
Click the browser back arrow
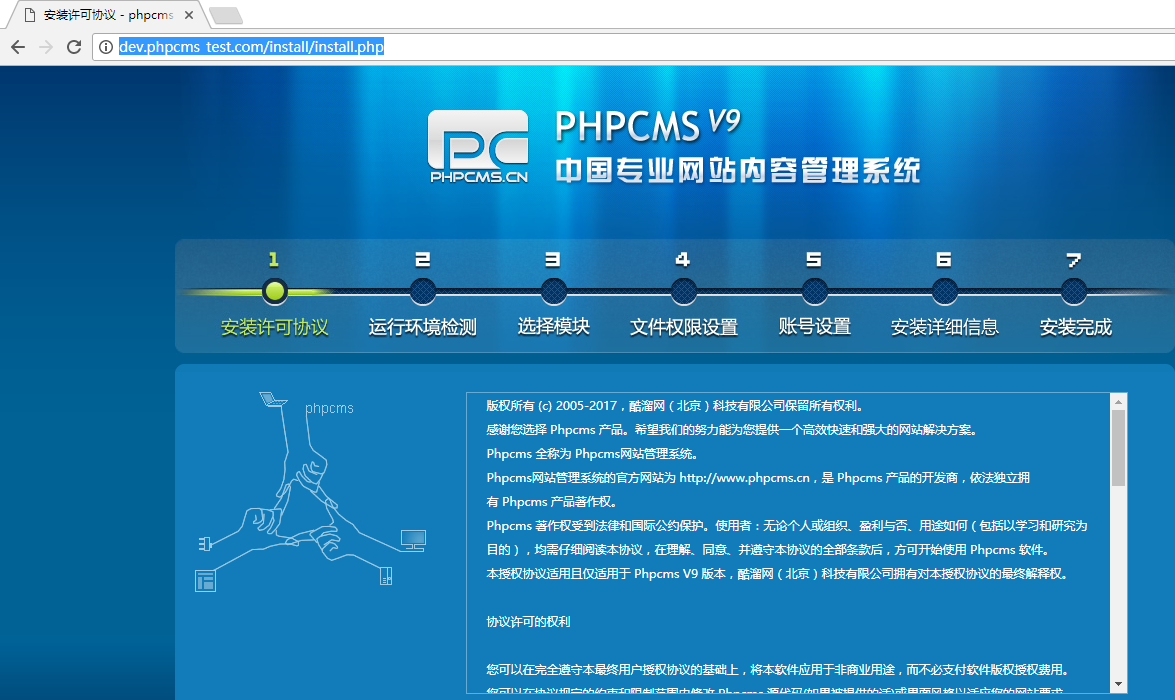(18, 47)
